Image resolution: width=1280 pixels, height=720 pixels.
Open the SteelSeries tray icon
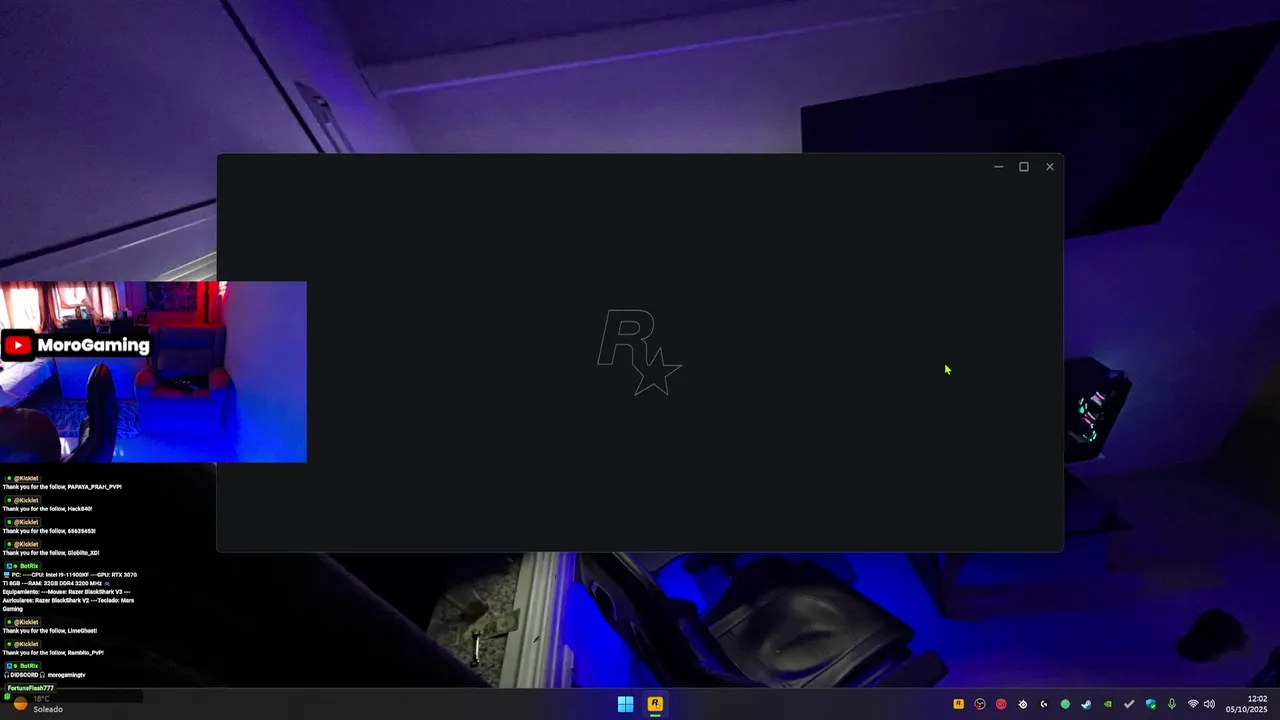[1022, 704]
